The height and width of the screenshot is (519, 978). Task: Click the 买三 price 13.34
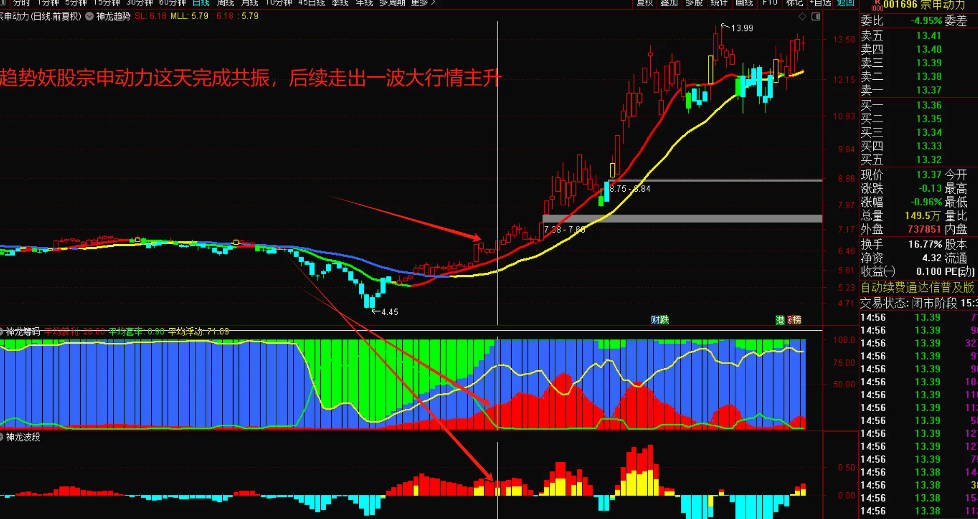[928, 132]
